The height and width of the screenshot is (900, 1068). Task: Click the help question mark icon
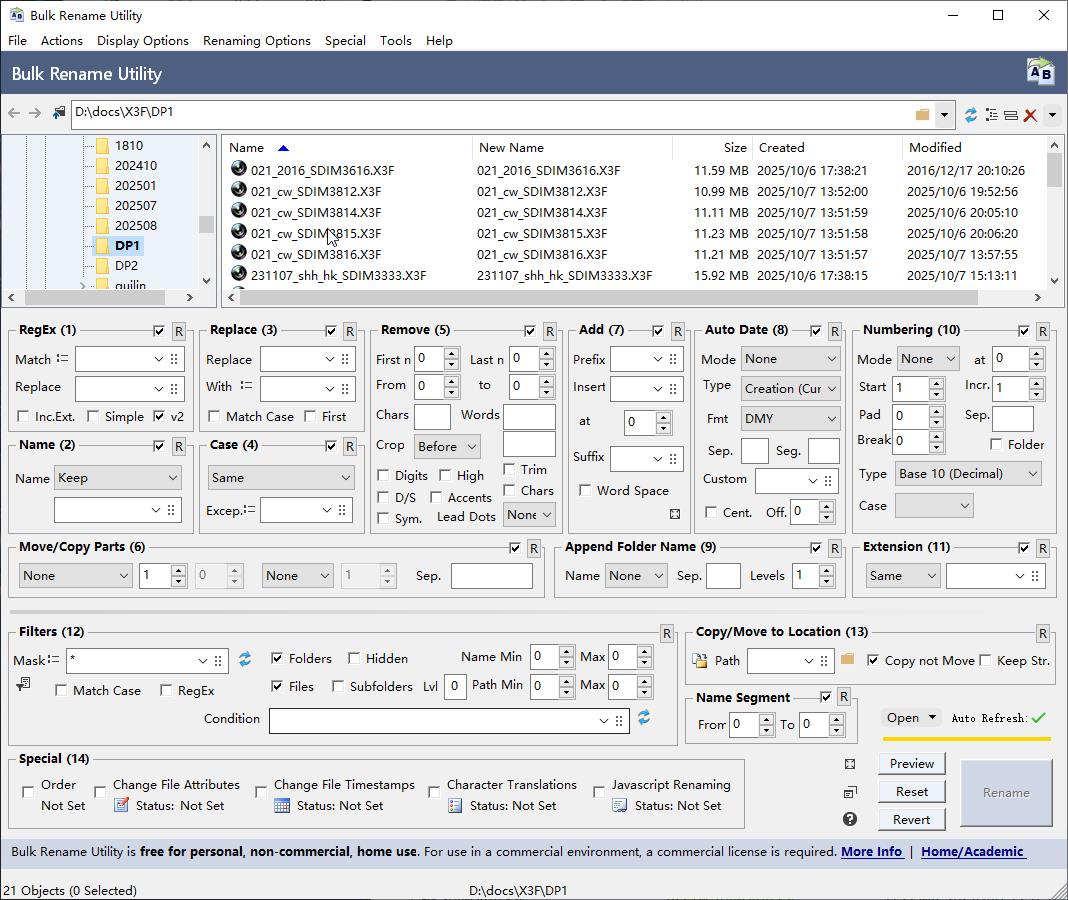(849, 819)
